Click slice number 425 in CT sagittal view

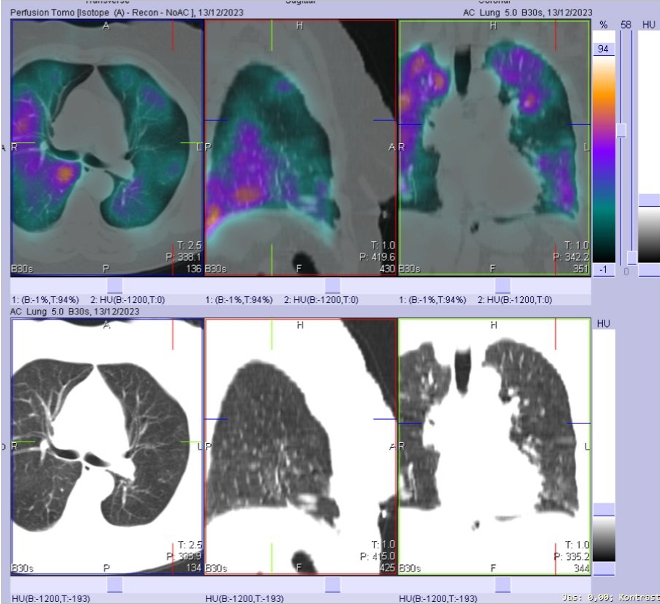387,568
